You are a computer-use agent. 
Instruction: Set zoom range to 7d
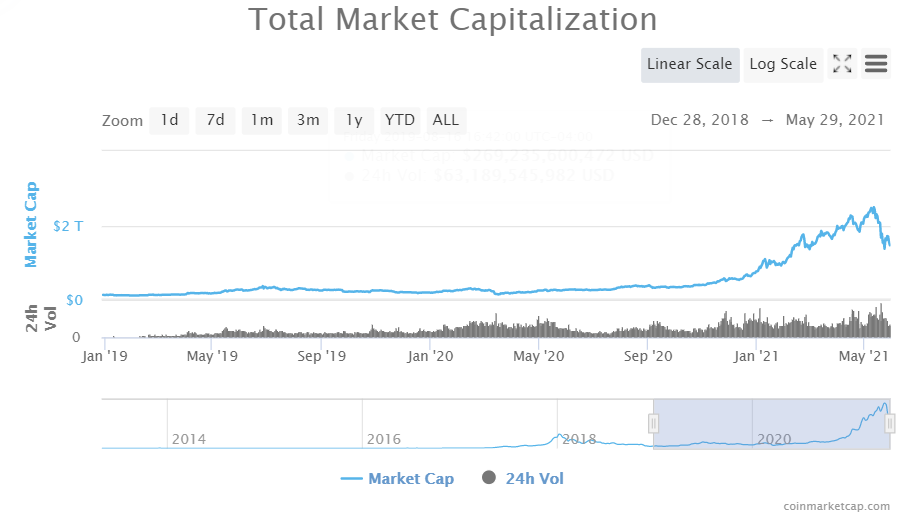click(215, 120)
